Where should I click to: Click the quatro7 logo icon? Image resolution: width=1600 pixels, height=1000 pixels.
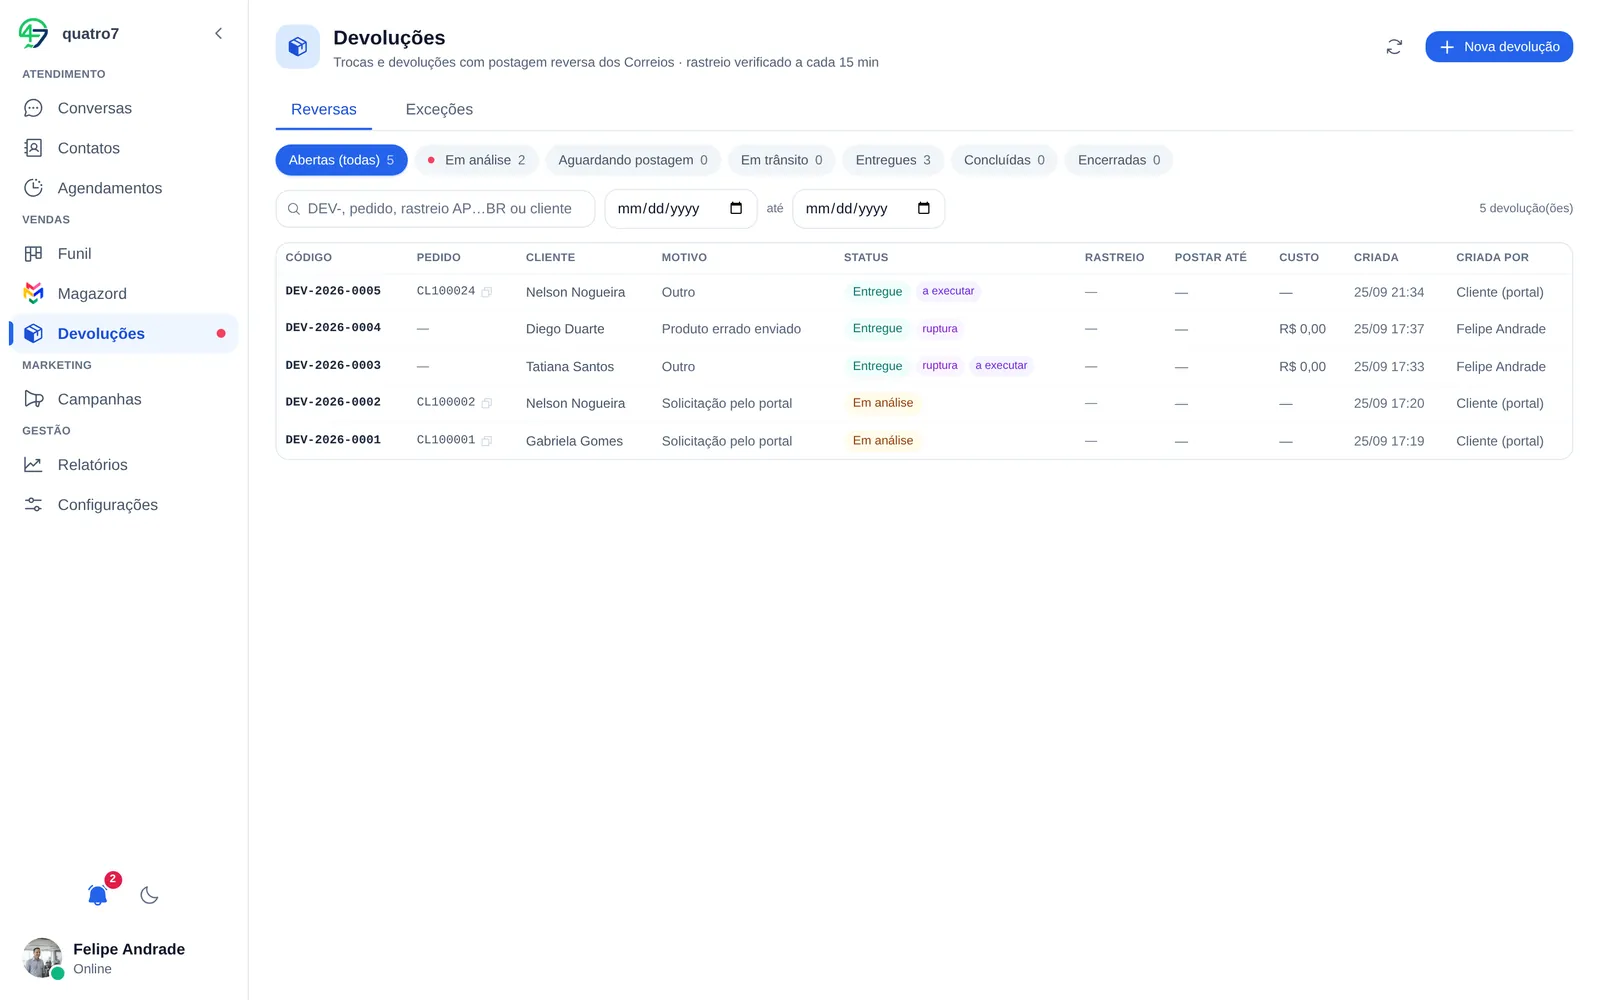33,33
